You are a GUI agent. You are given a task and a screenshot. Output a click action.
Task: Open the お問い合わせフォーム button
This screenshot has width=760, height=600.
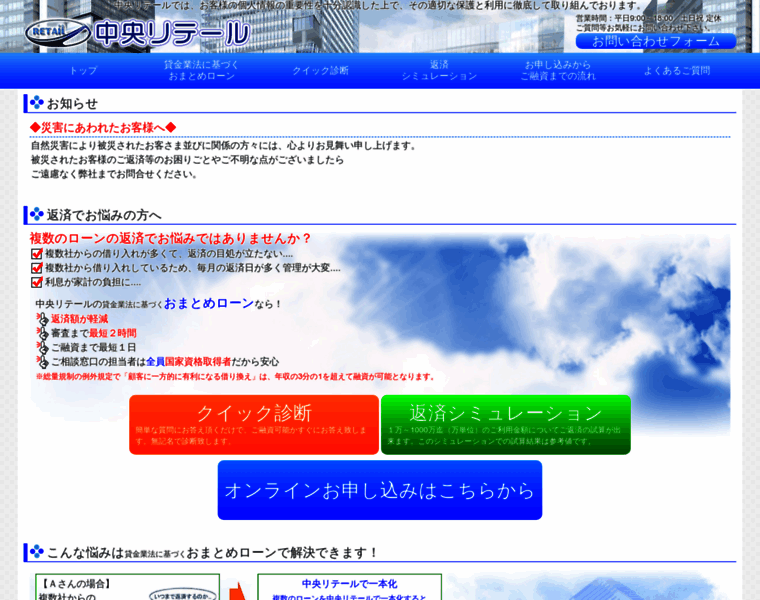click(656, 42)
